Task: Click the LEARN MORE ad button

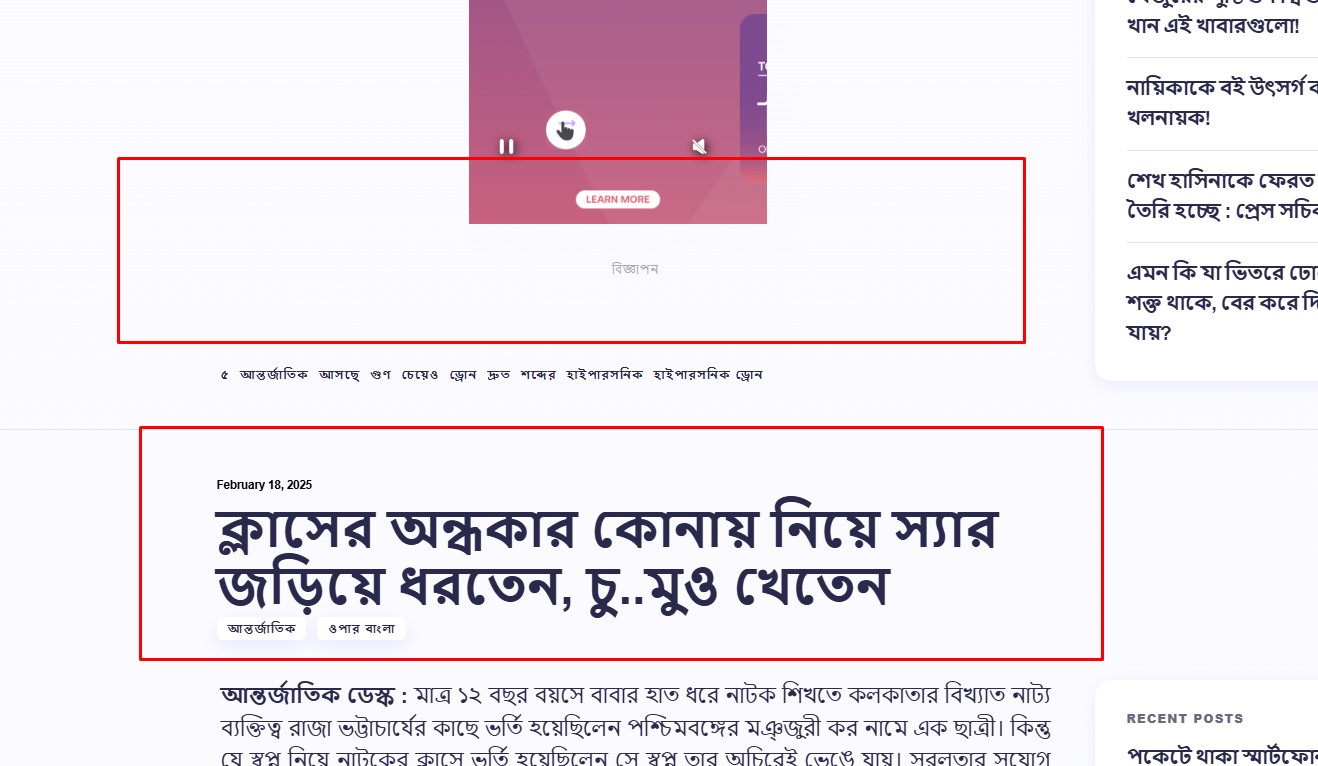Action: click(x=618, y=199)
